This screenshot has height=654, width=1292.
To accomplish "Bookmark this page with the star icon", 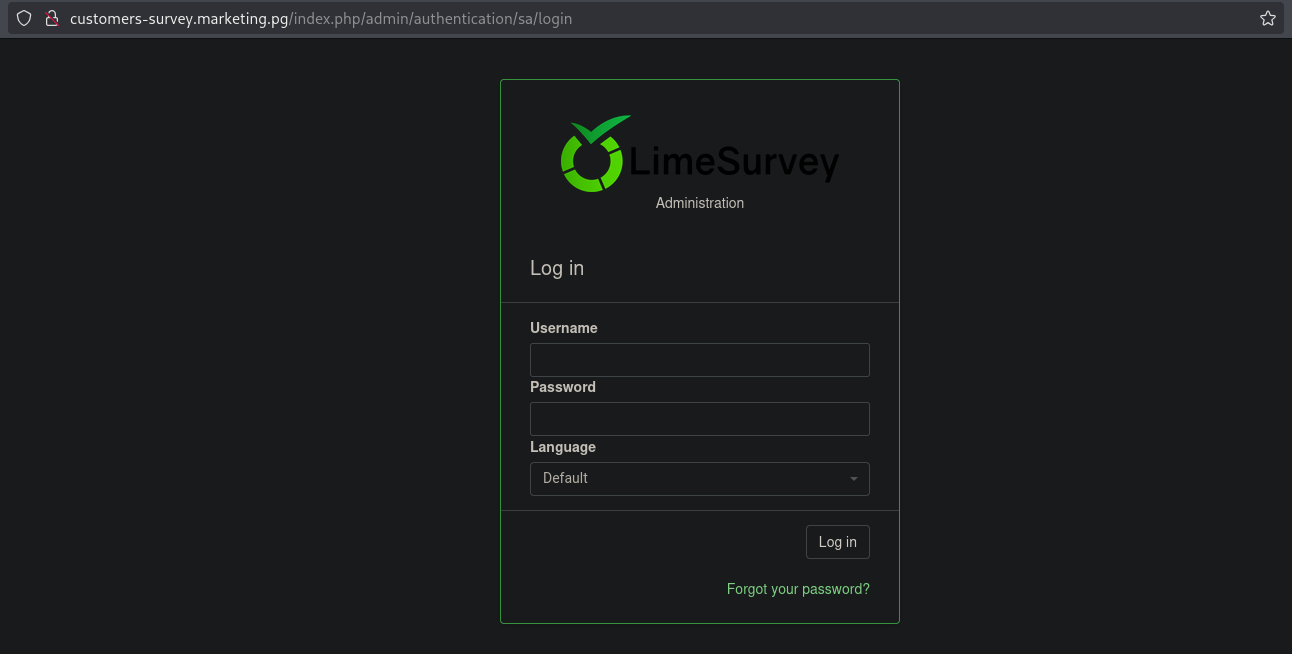I will pyautogui.click(x=1267, y=18).
